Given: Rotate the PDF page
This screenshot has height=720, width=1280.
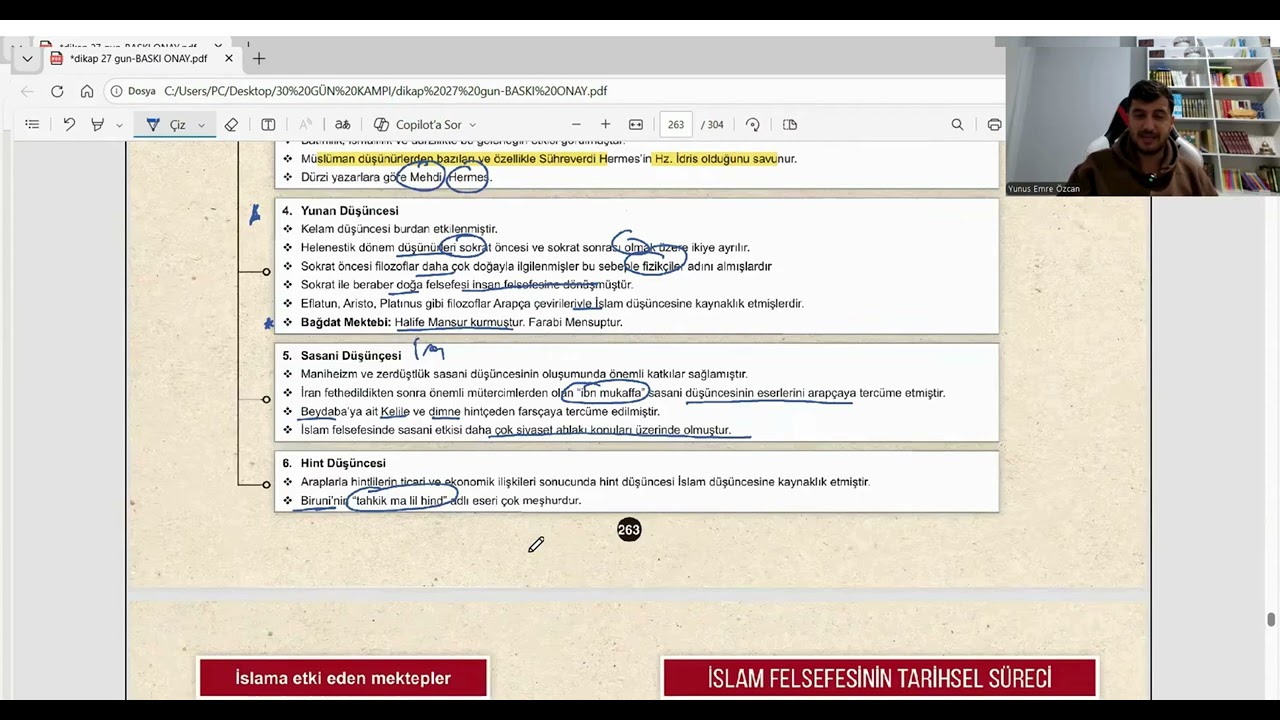Looking at the screenshot, I should (x=753, y=125).
